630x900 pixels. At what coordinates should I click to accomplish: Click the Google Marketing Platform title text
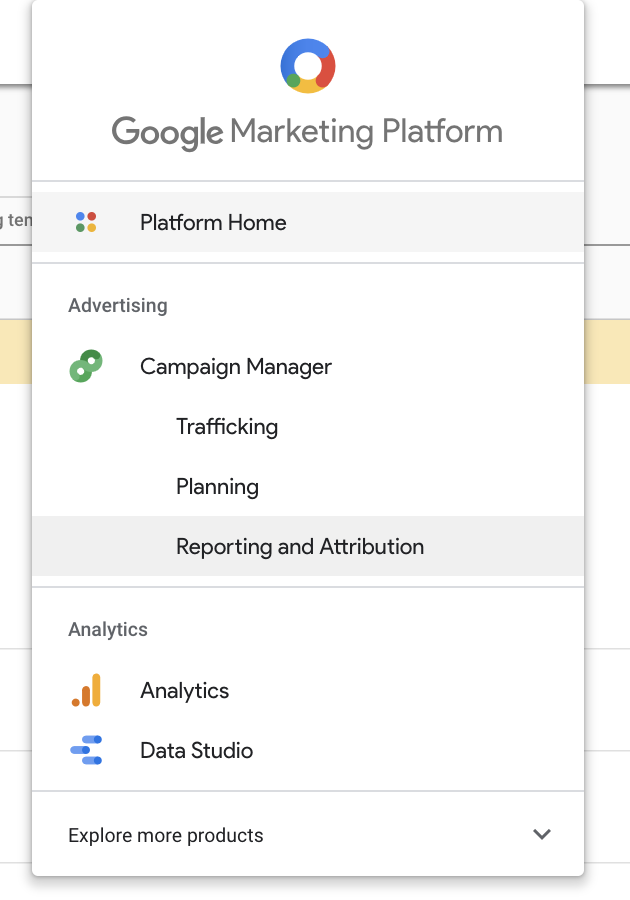click(x=307, y=132)
